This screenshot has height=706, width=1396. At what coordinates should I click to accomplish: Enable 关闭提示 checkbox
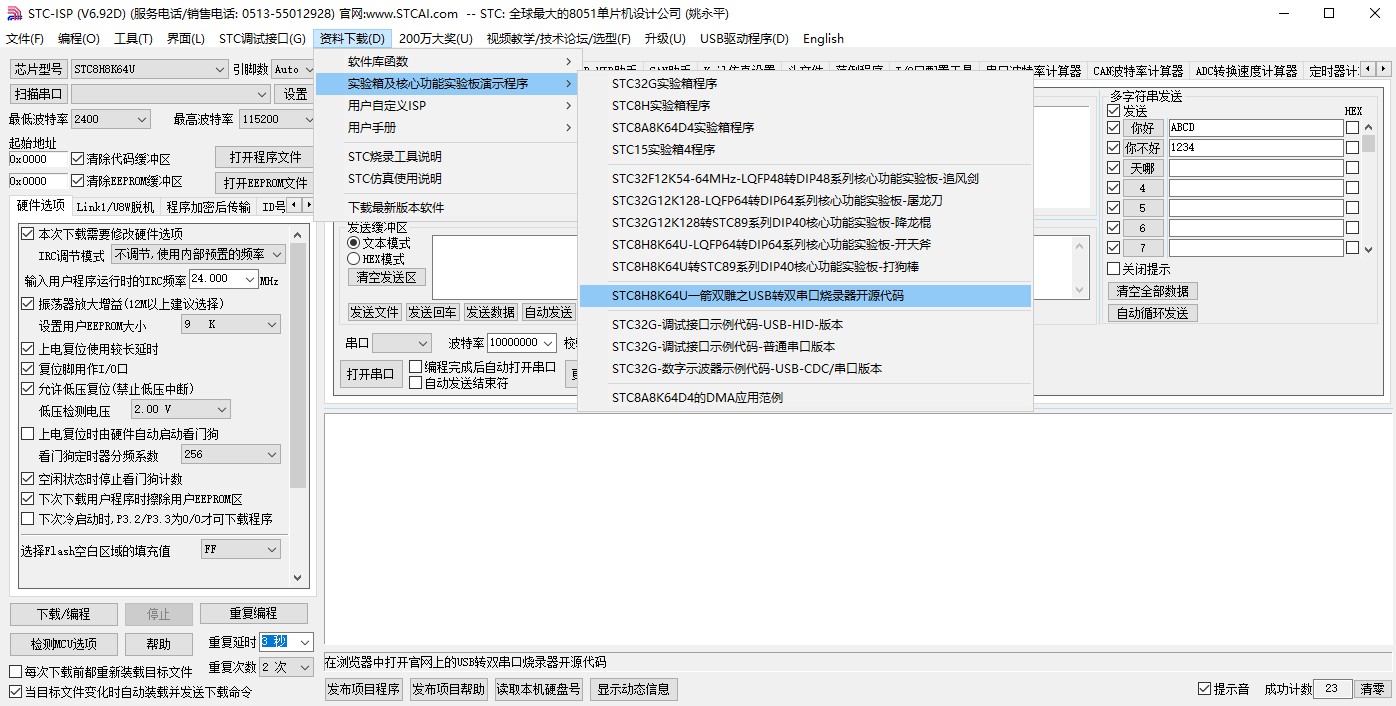click(1113, 269)
